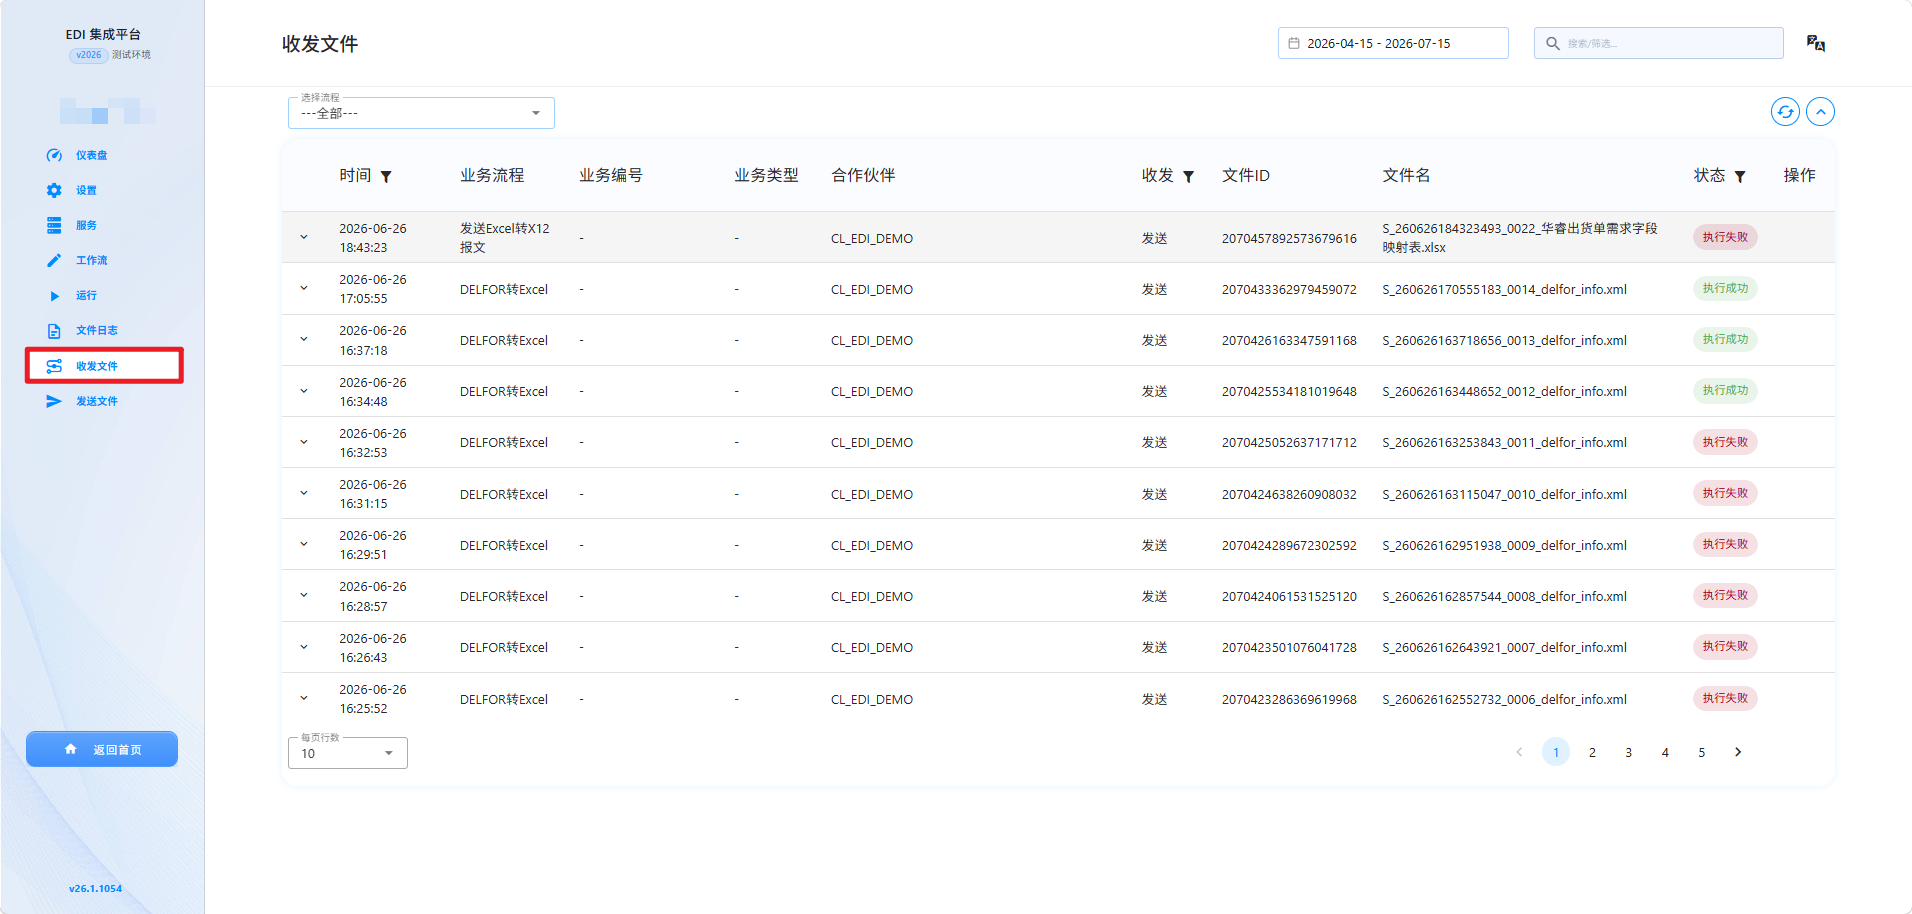1912x914 pixels.
Task: Filter by the 收发 column funnel icon
Action: (x=1188, y=176)
